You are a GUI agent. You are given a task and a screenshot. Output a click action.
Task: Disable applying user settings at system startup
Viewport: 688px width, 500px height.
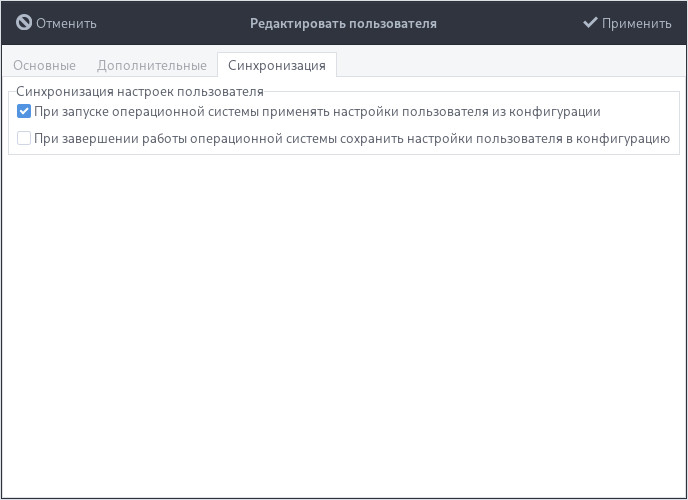pyautogui.click(x=24, y=112)
